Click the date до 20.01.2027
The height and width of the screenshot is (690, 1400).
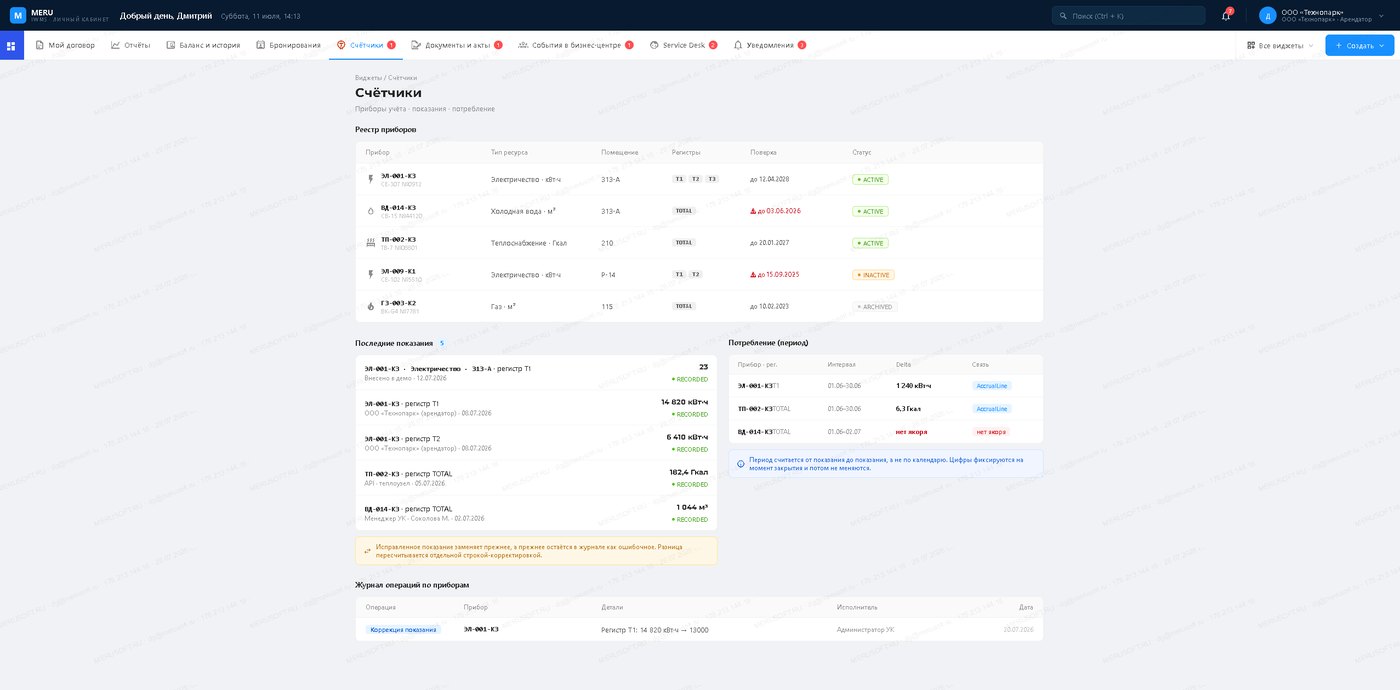(769, 243)
